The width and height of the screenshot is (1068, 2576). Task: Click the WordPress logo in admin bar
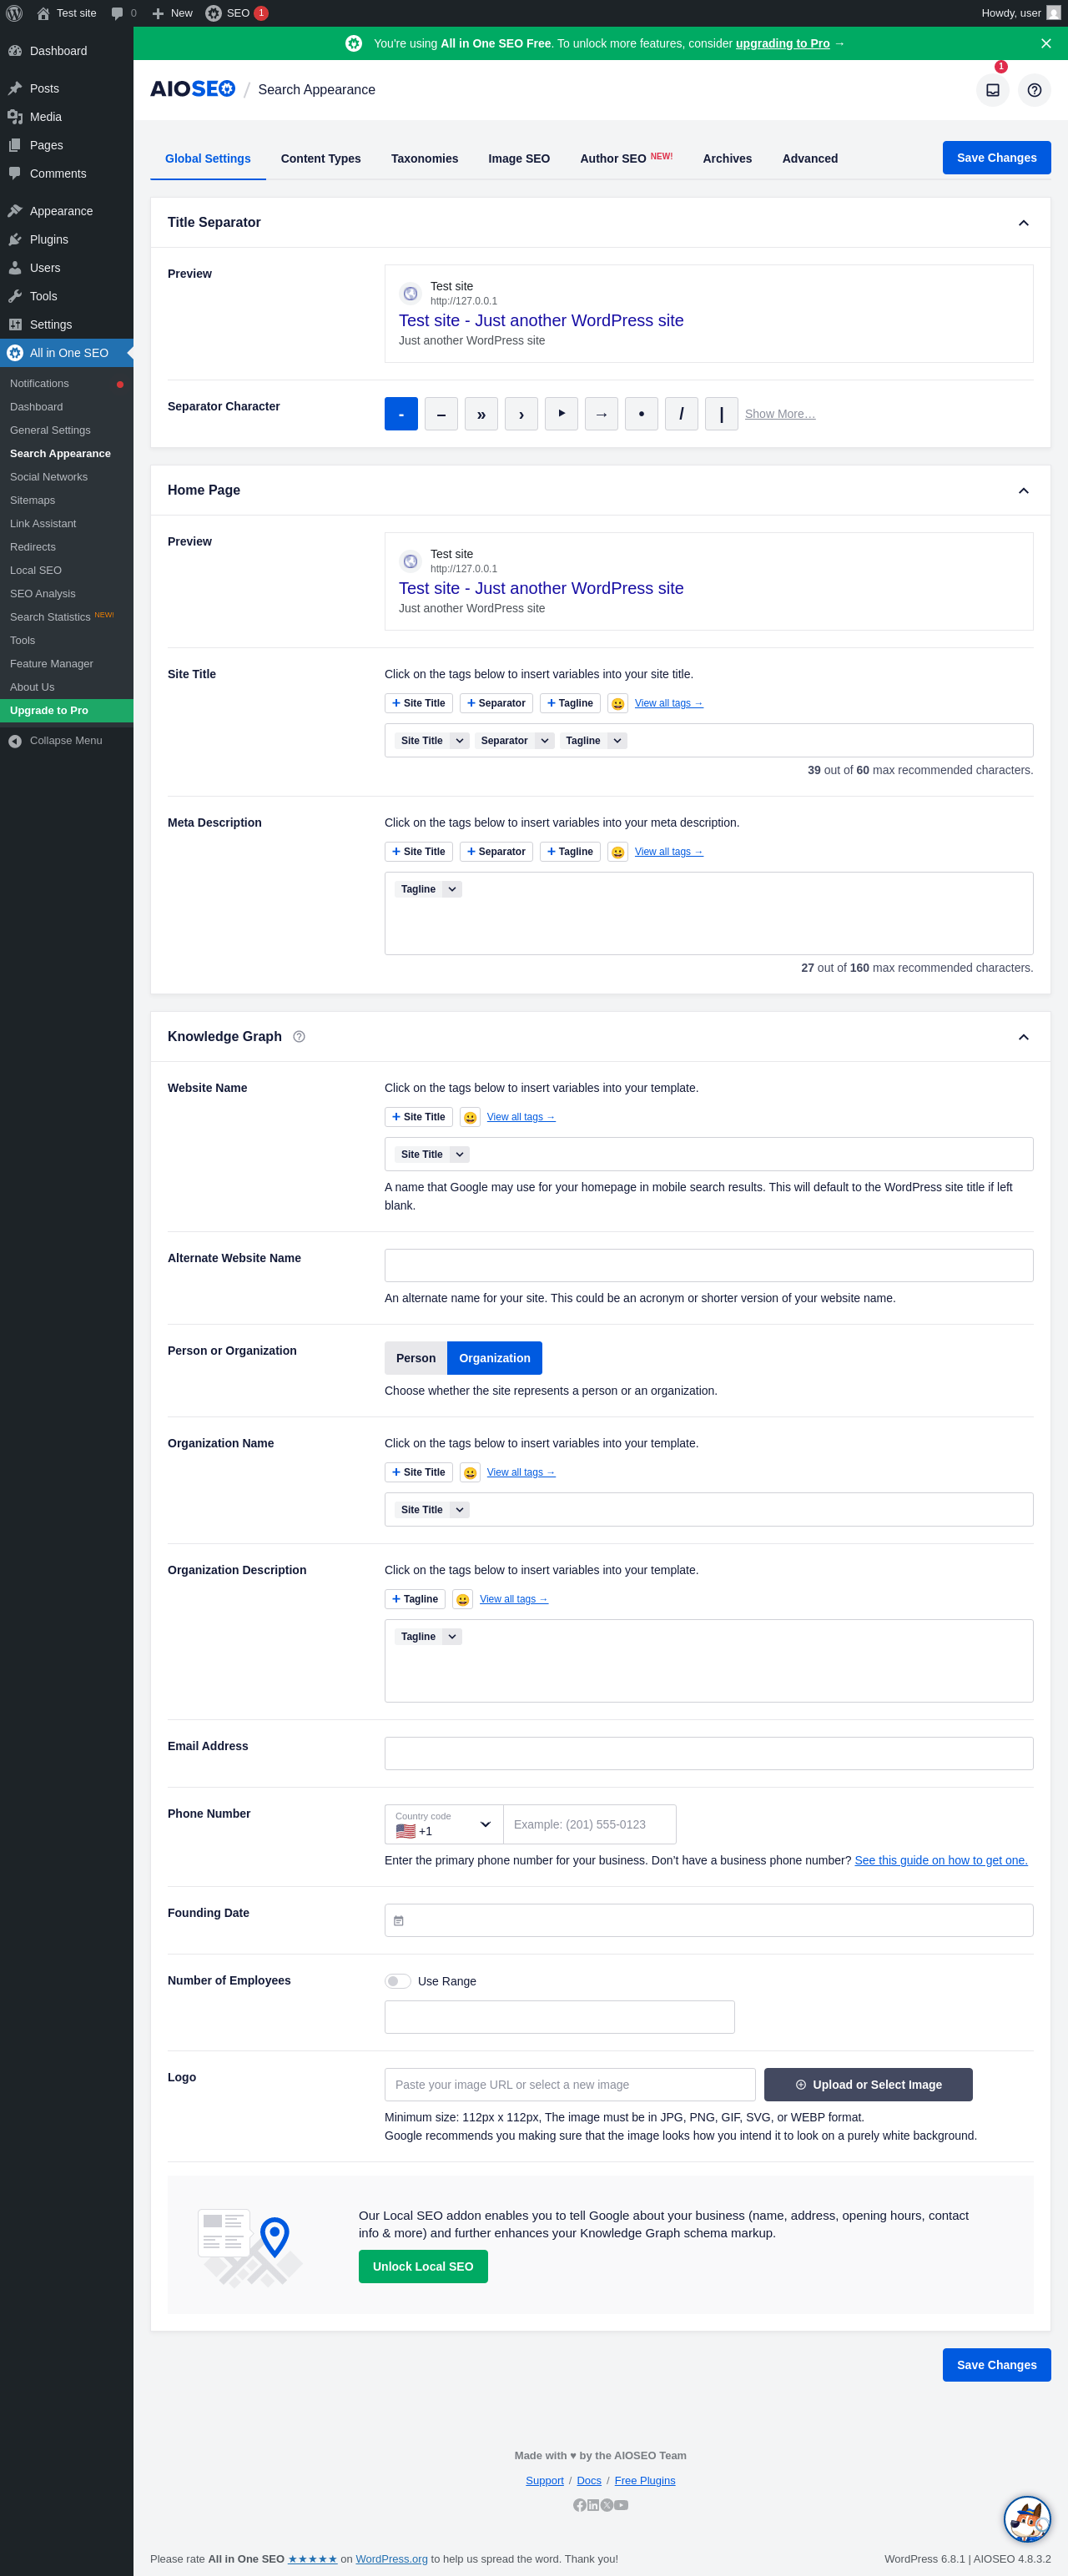pos(15,13)
